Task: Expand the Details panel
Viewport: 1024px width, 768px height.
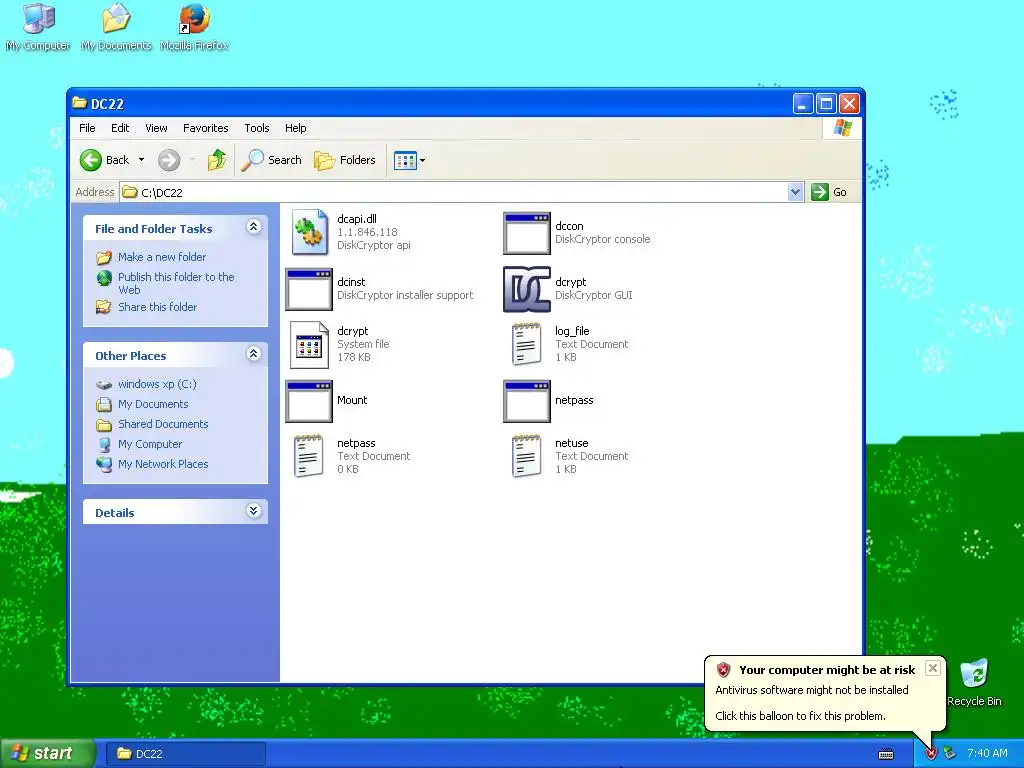Action: click(x=254, y=511)
